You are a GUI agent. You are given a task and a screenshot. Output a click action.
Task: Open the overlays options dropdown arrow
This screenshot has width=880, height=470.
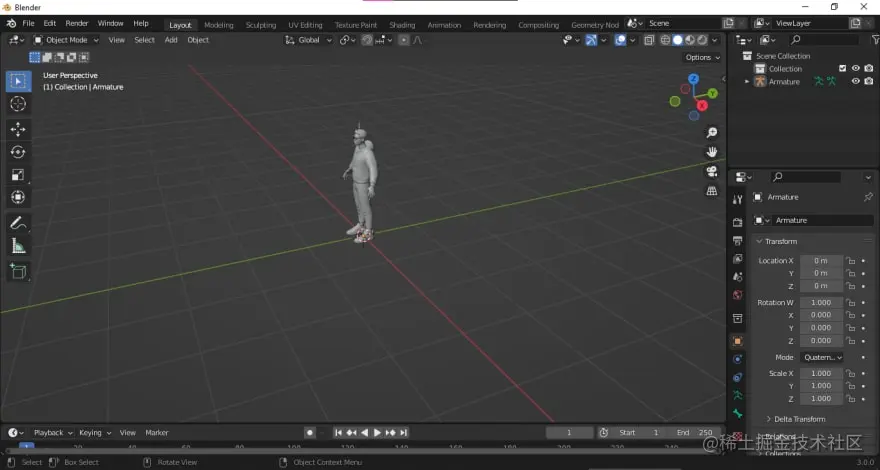(x=632, y=40)
